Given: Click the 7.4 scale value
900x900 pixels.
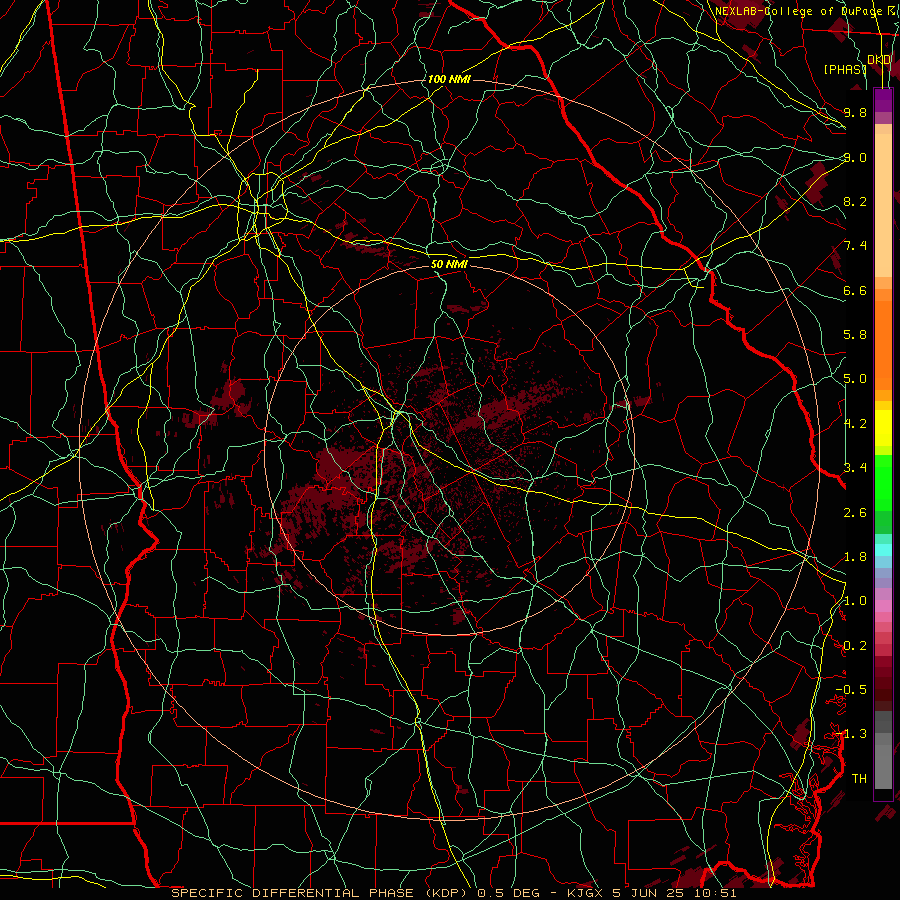Looking at the screenshot, I should pyautogui.click(x=855, y=246).
